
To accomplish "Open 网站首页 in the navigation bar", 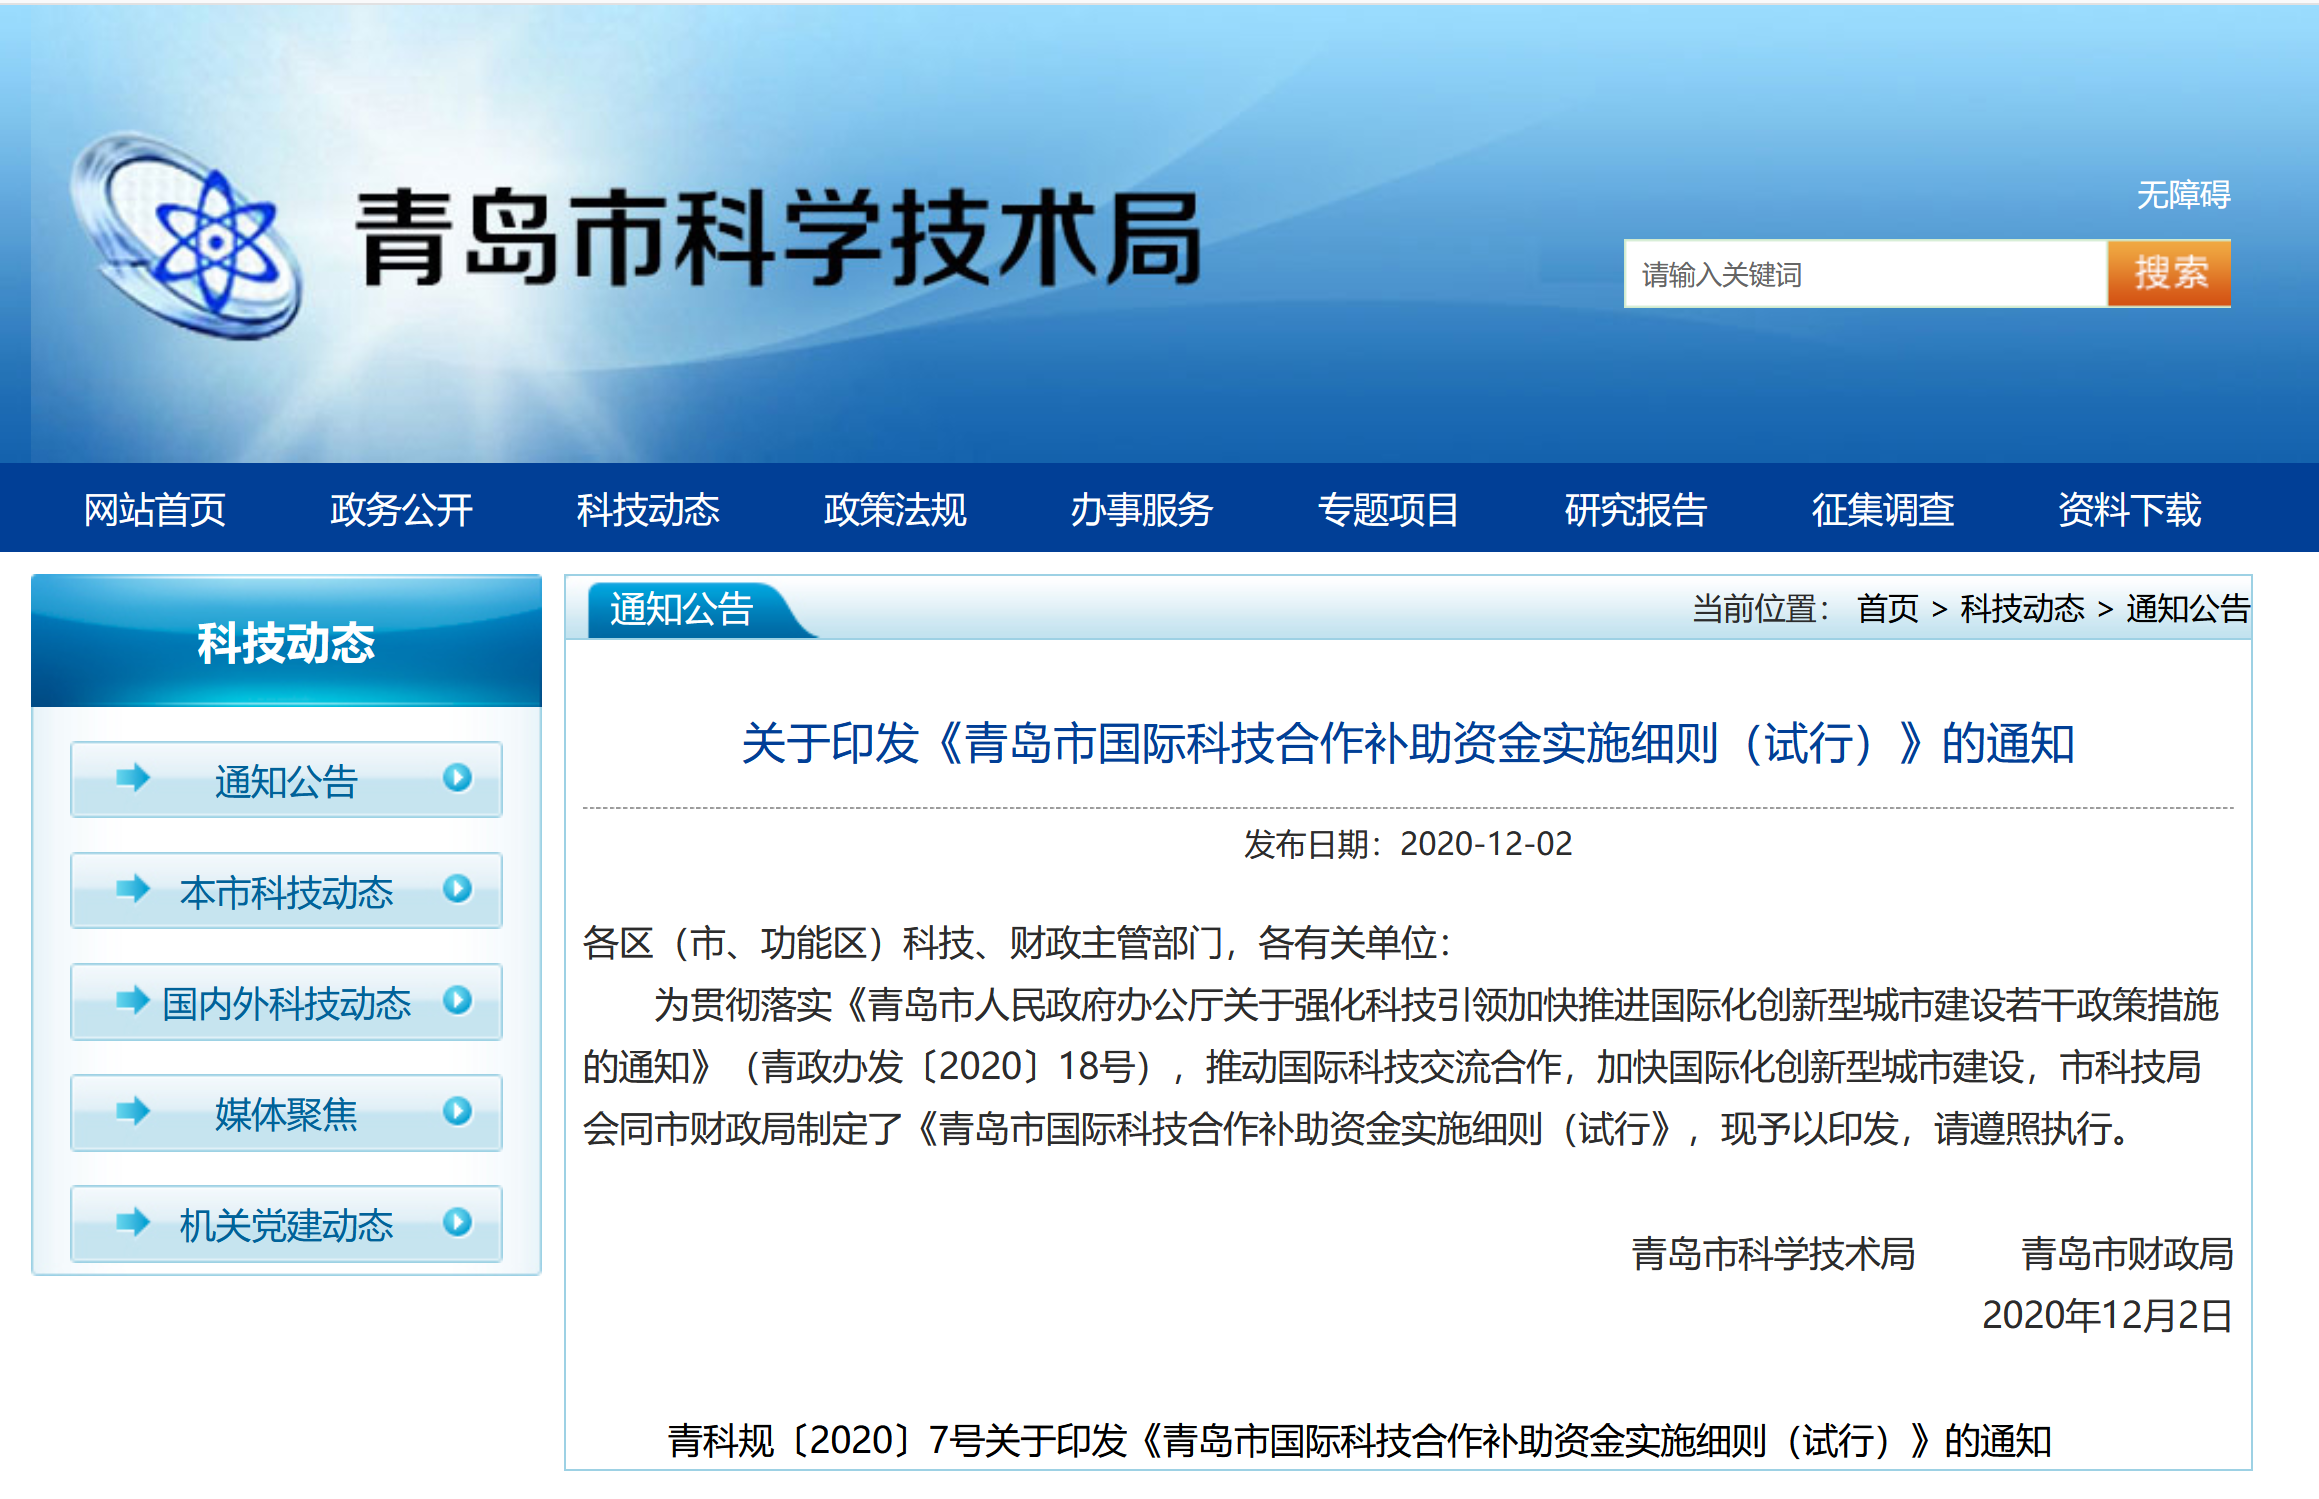I will (x=154, y=509).
